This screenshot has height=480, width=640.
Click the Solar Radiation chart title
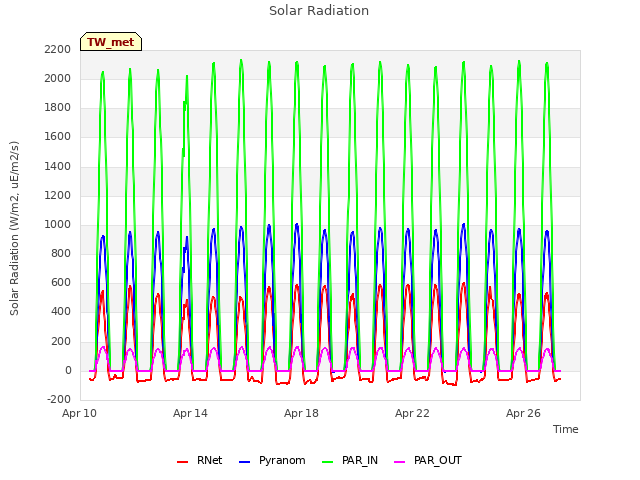tap(319, 11)
